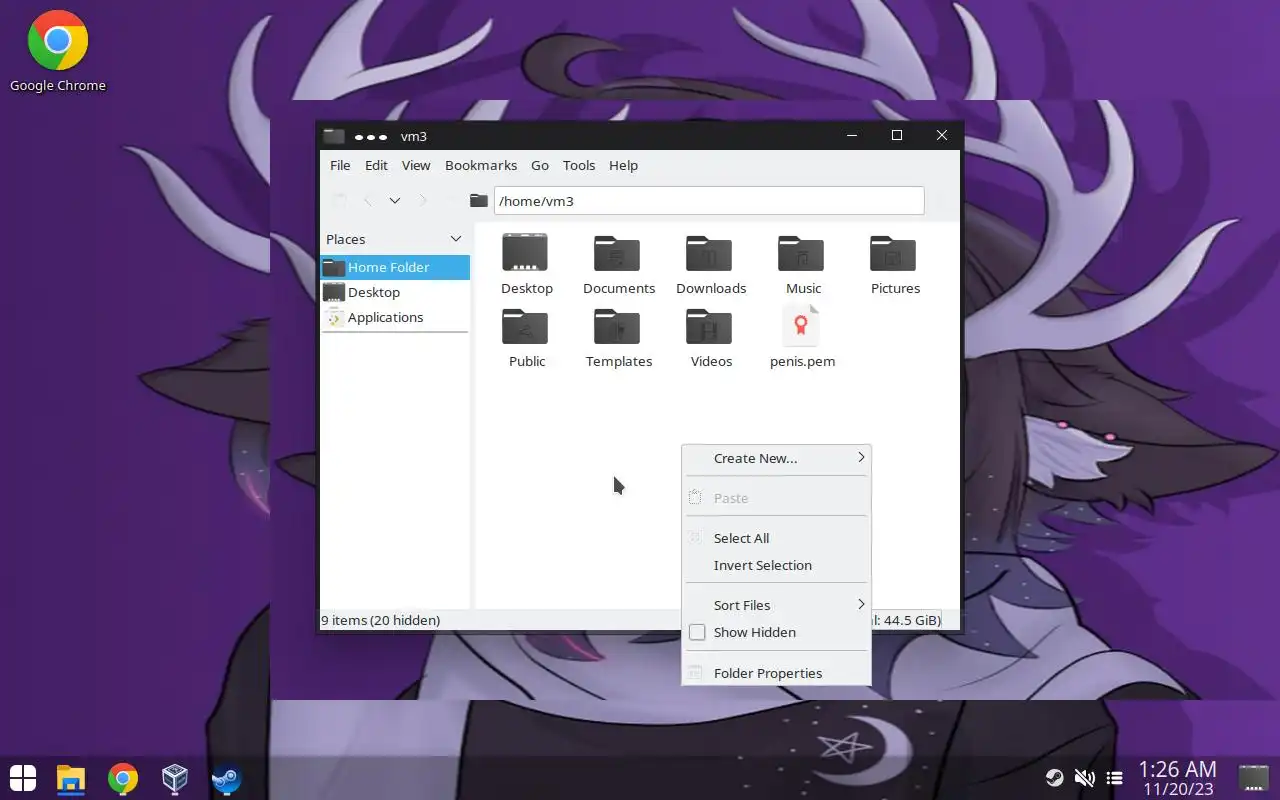Open the Go menu
The width and height of the screenshot is (1280, 800).
[x=540, y=165]
